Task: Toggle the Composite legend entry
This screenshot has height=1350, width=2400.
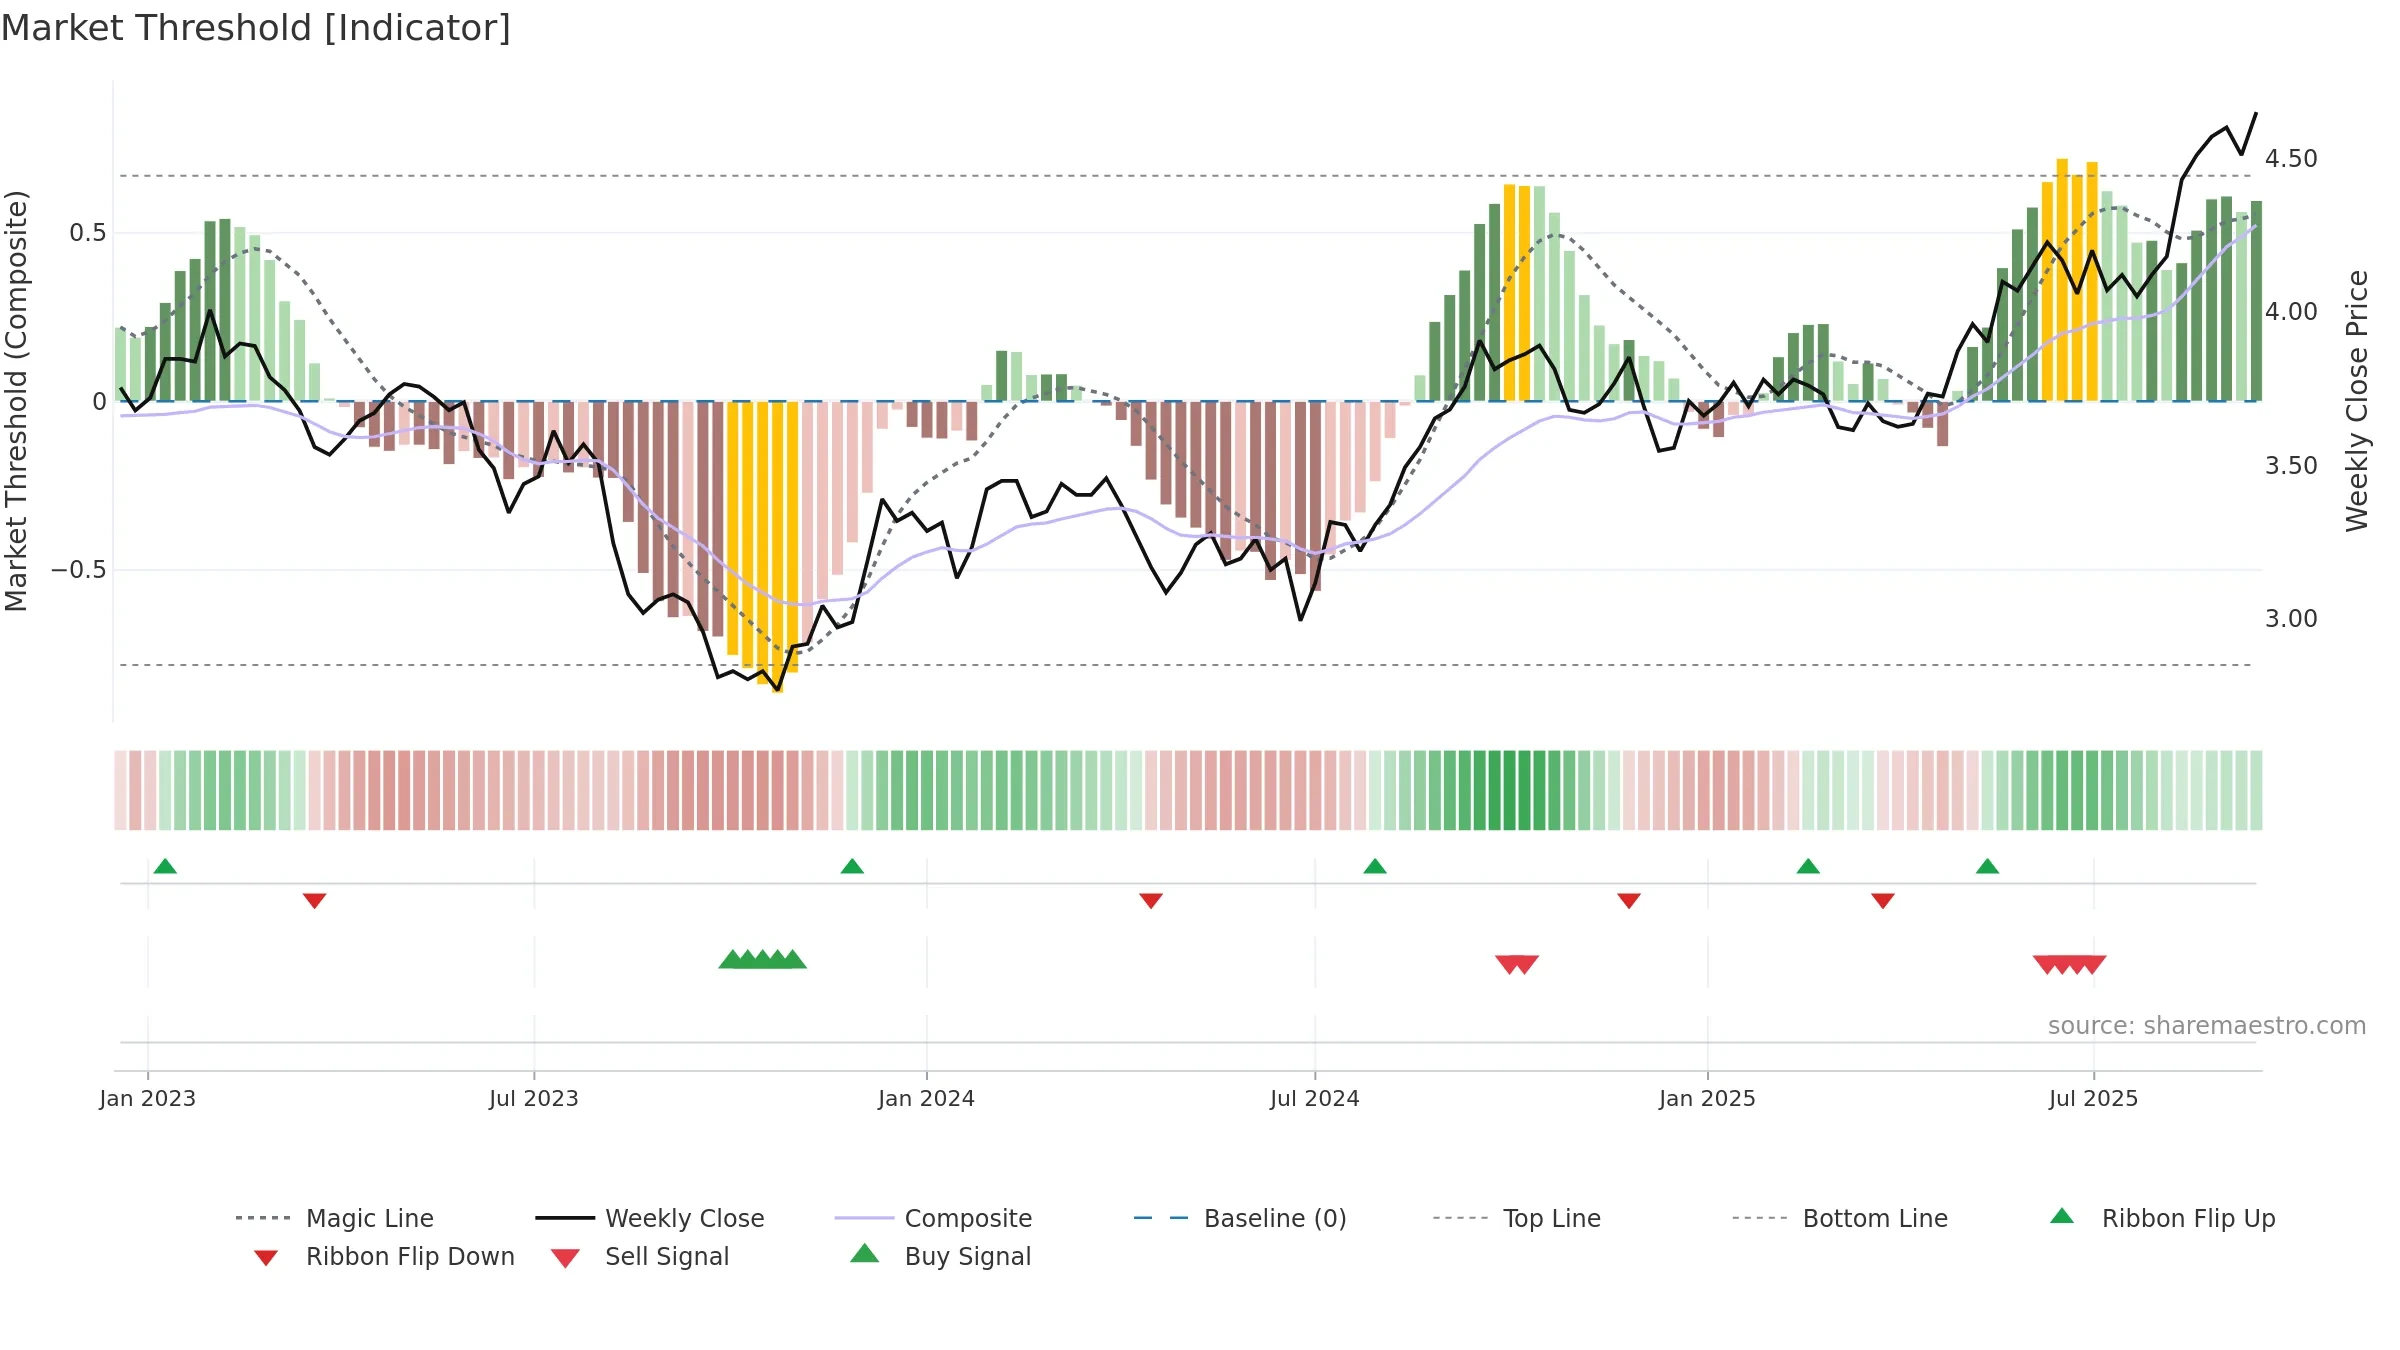Action: (x=933, y=1218)
